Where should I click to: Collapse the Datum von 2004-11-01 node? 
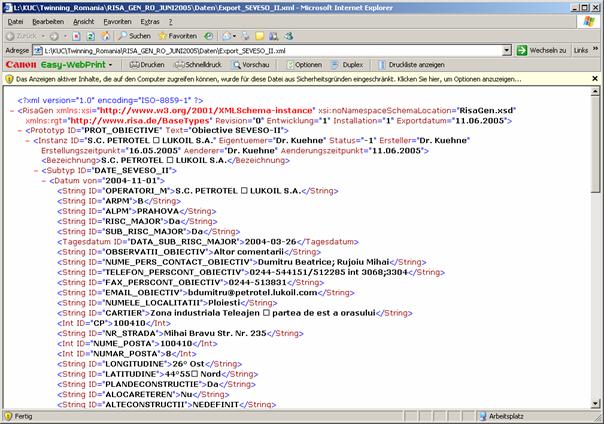tap(52, 180)
